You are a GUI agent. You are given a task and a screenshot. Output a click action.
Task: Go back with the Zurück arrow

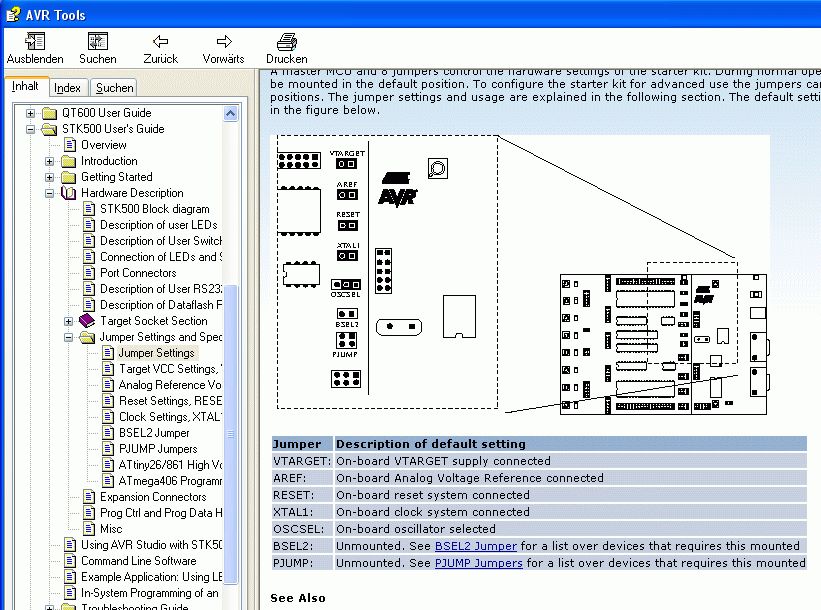(160, 42)
